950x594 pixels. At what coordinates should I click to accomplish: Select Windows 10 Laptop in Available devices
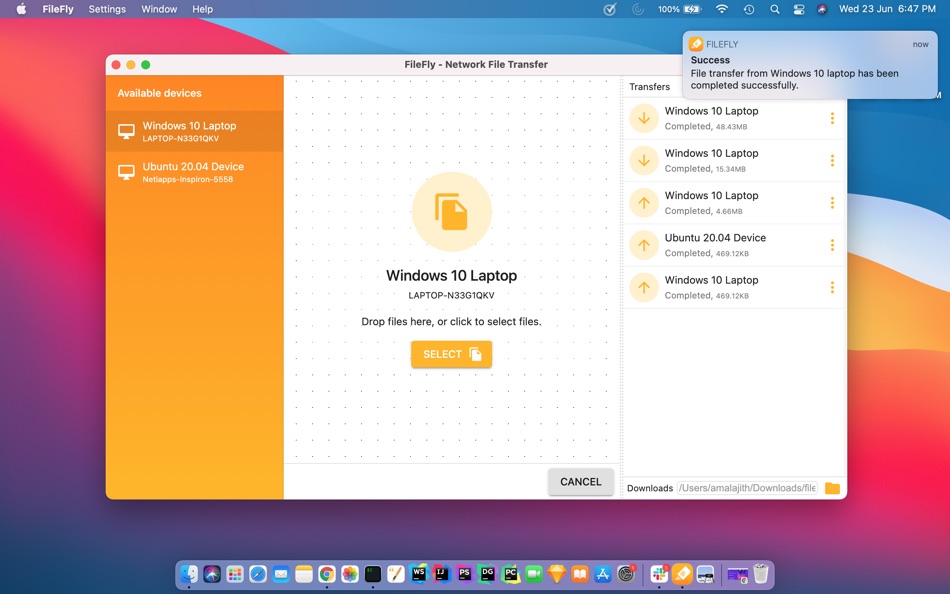tap(194, 131)
